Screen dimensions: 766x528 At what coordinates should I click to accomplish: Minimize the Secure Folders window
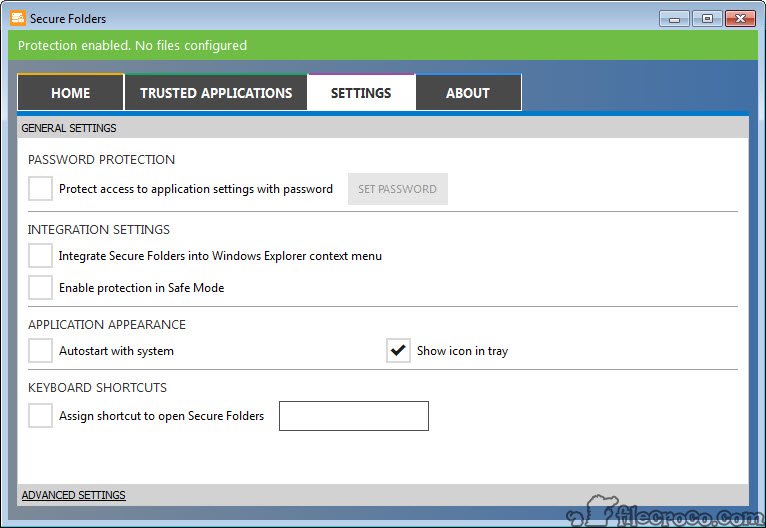[674, 19]
